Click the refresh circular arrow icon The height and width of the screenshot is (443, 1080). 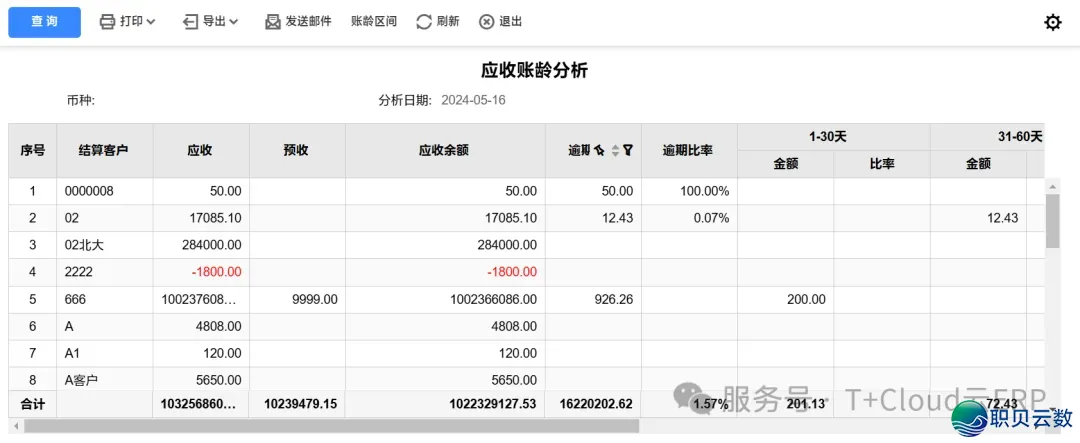424,22
